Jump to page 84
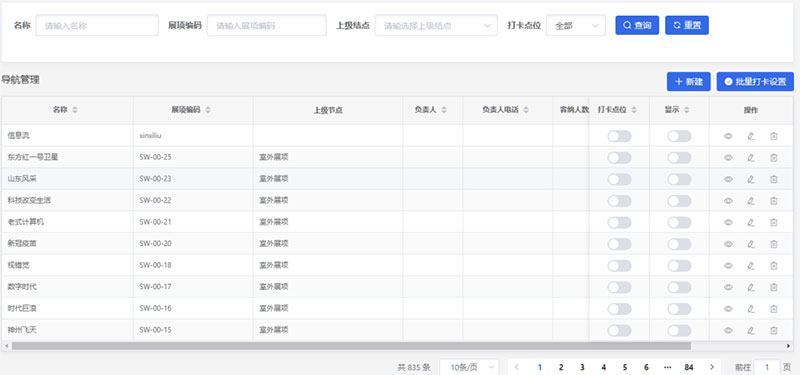The width and height of the screenshot is (800, 375). click(x=689, y=367)
